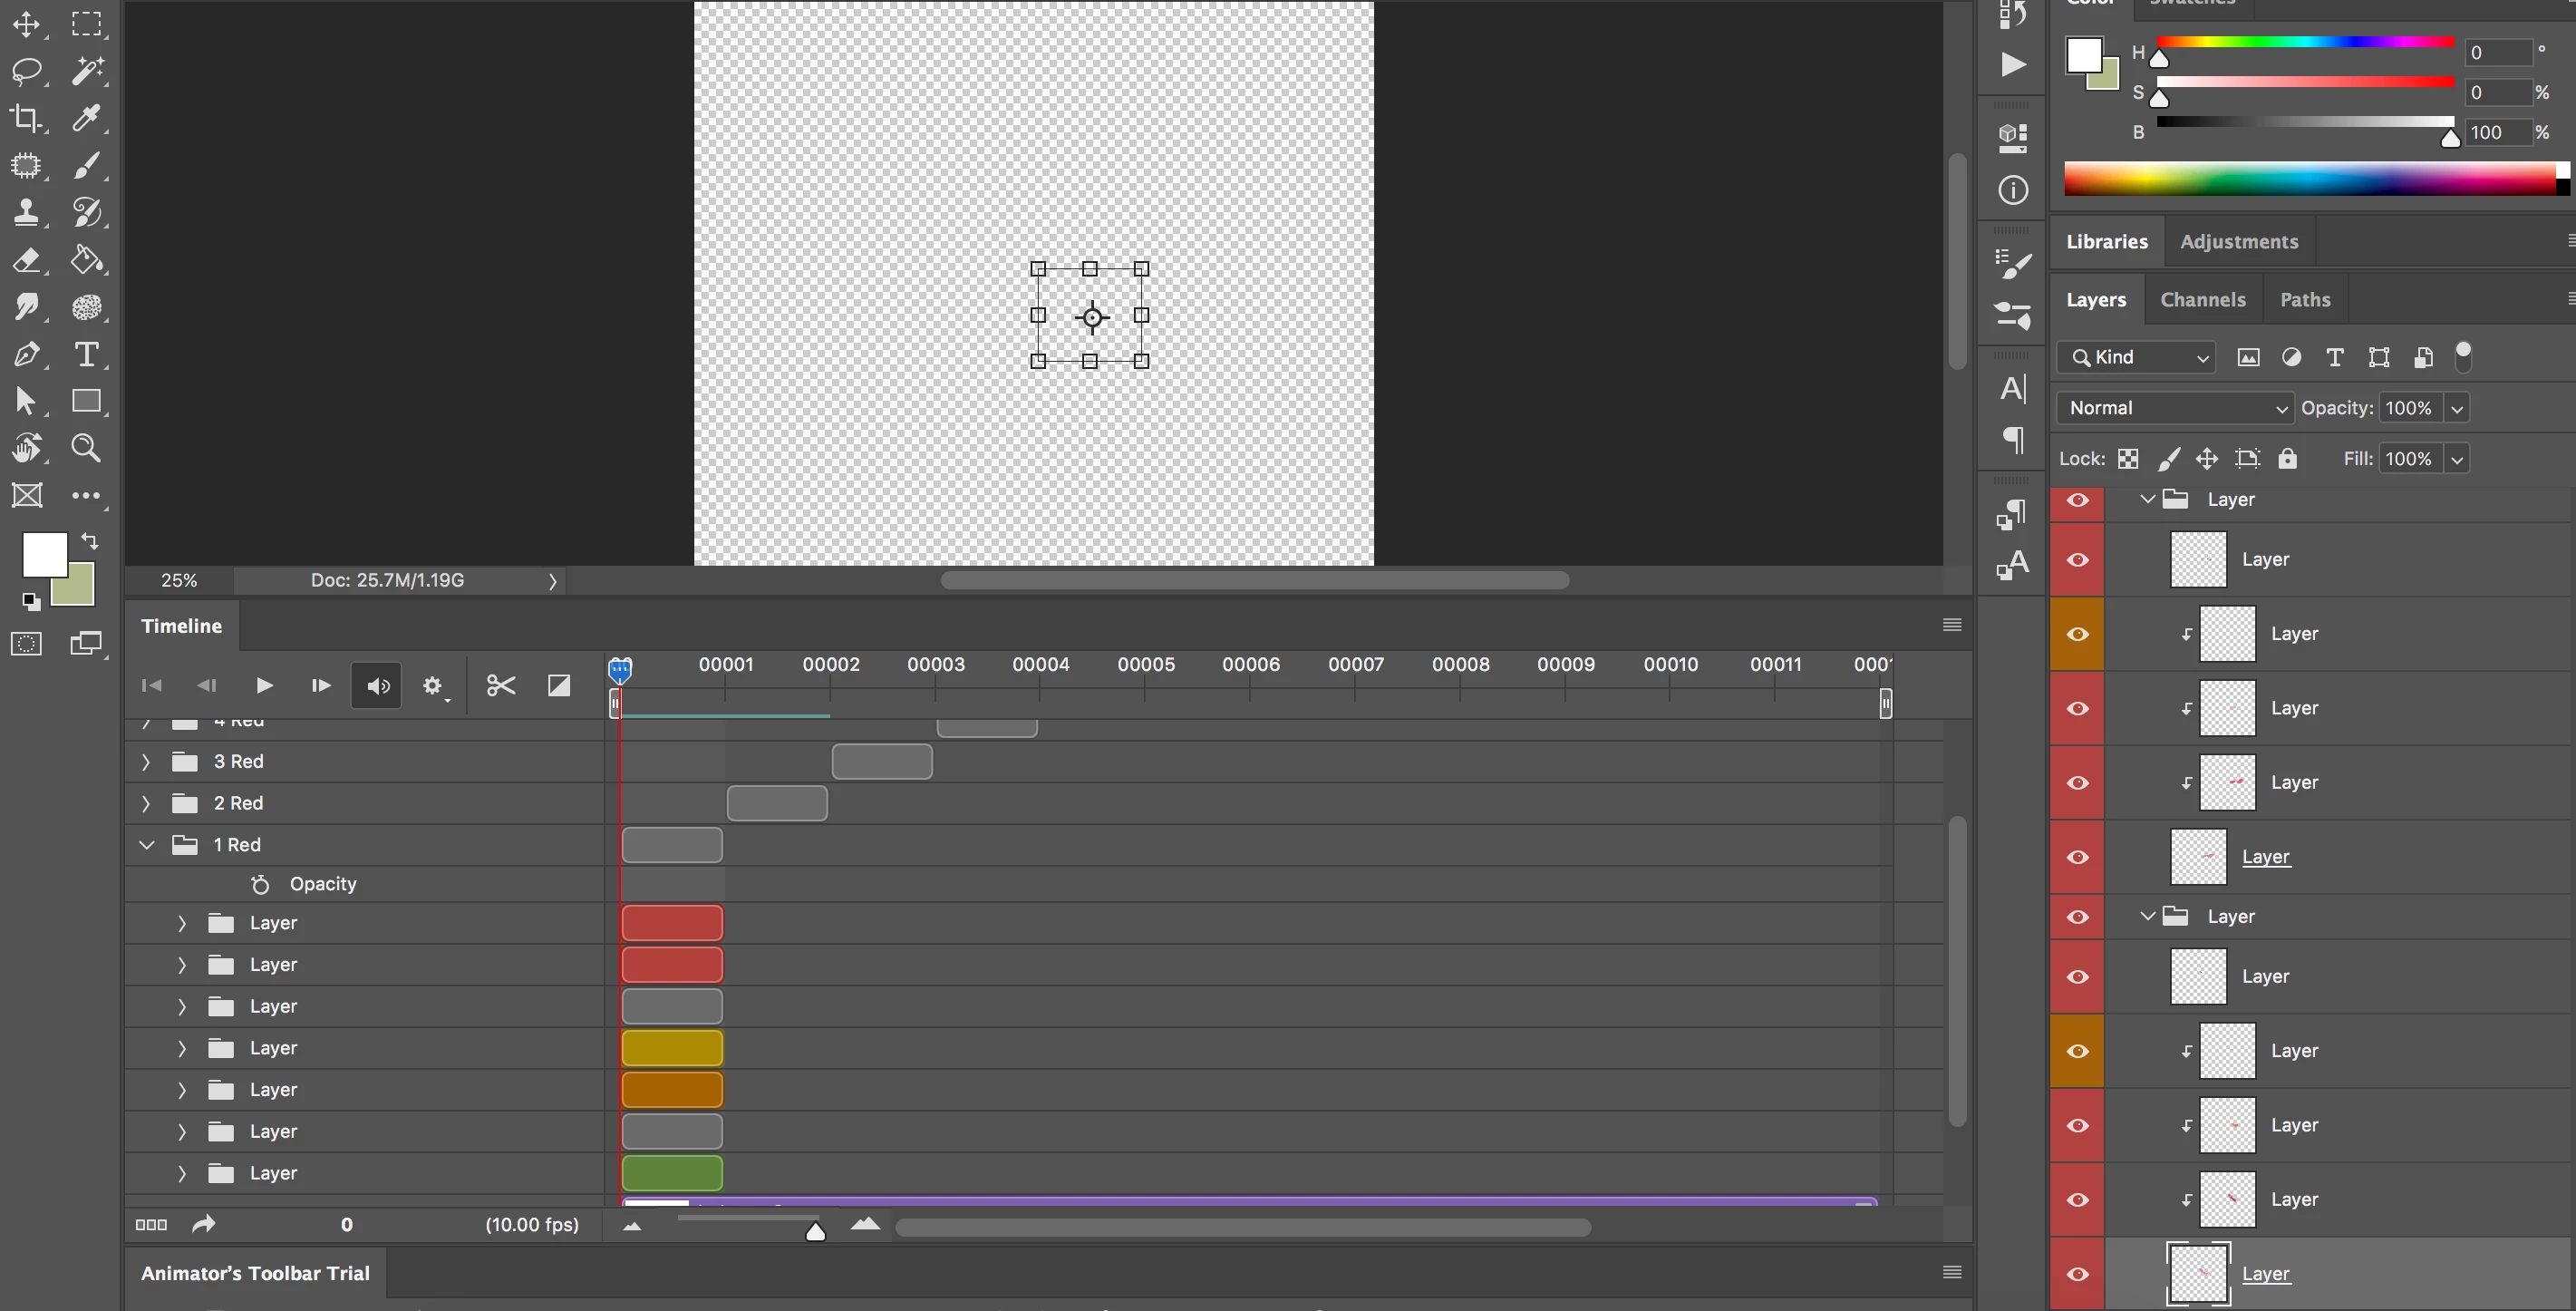Select the Crop tool
Screen dimensions: 2576x1311
26,118
